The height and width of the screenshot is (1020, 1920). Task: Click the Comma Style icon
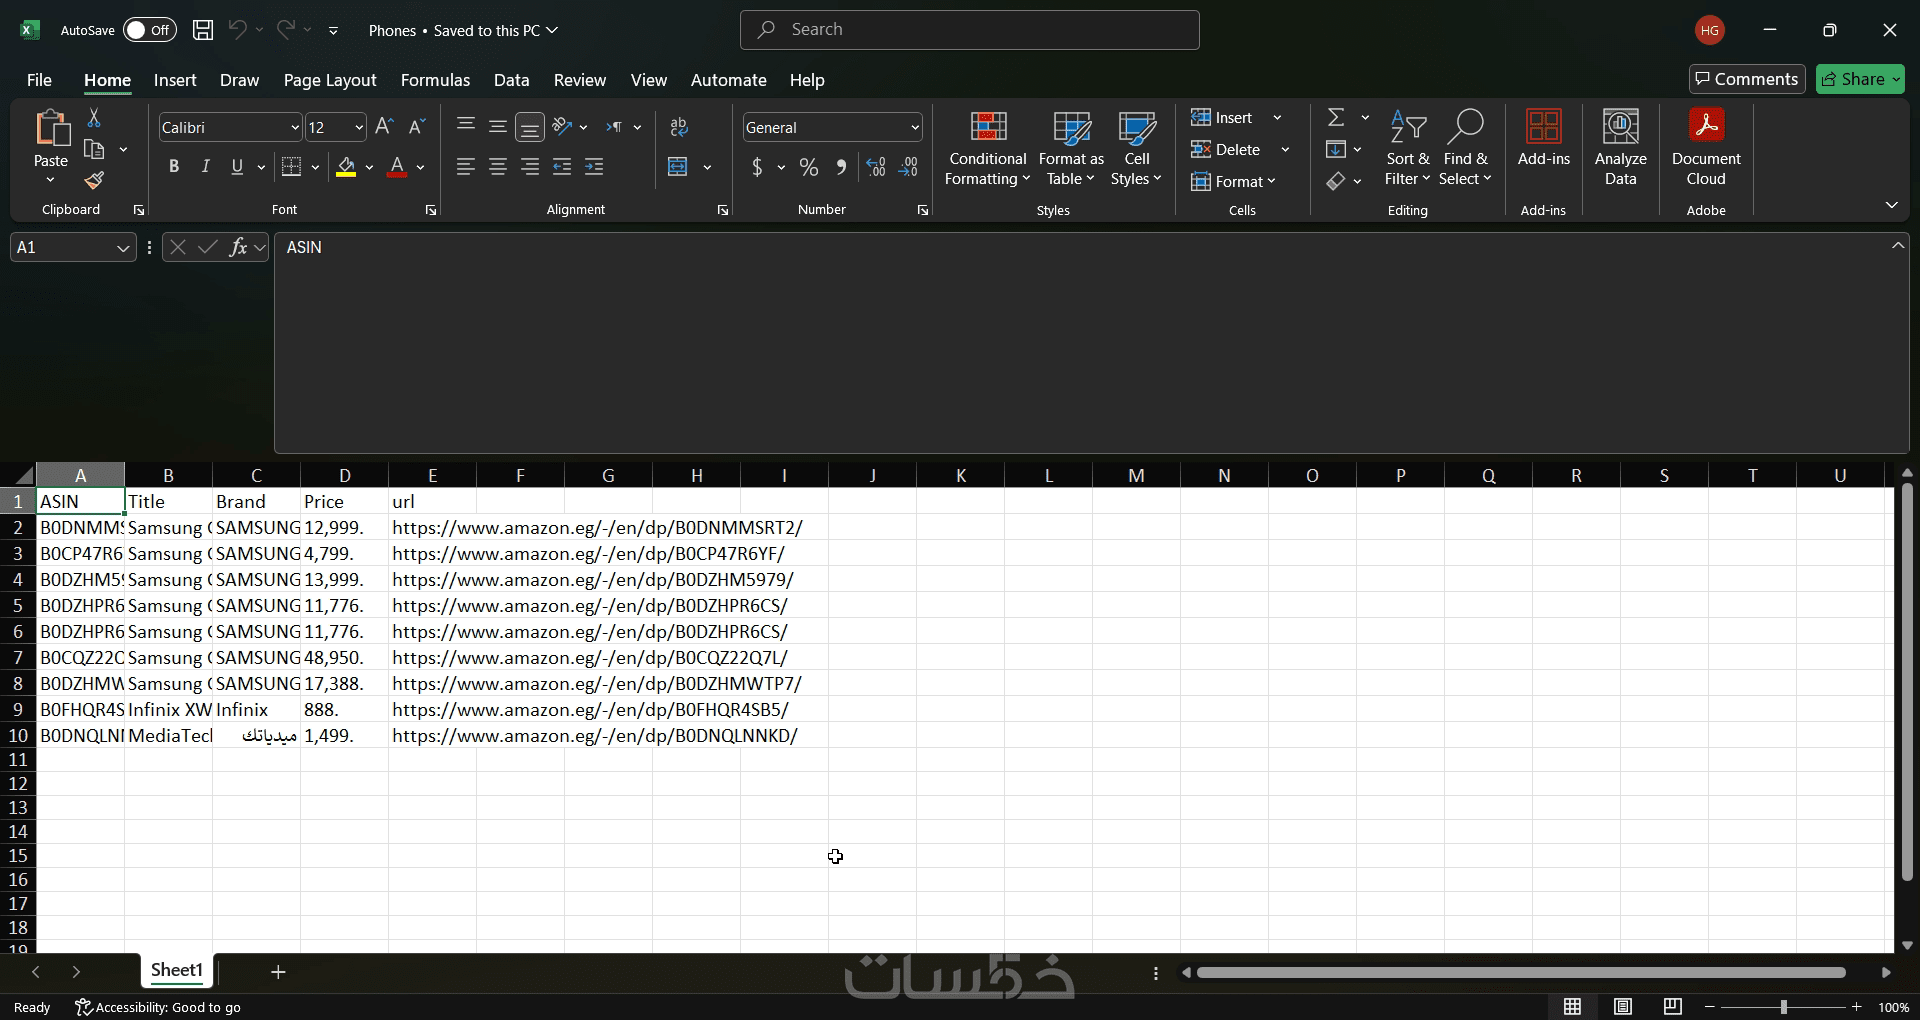841,167
